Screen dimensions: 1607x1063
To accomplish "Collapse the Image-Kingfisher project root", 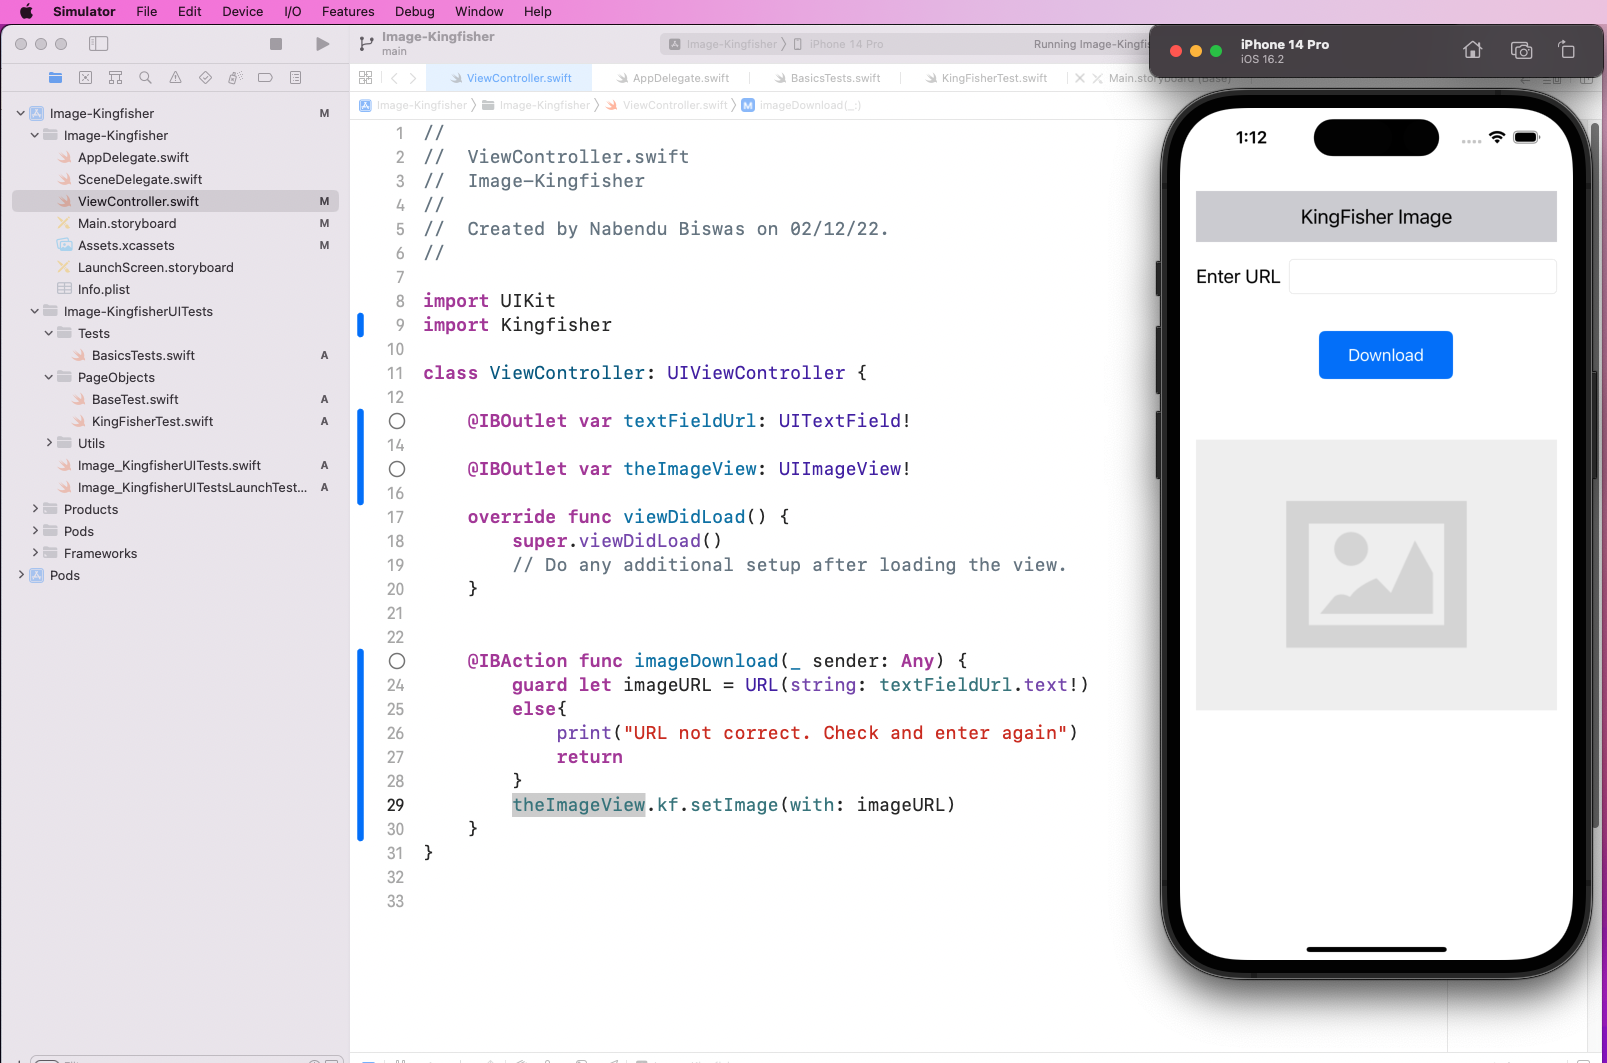I will coord(21,113).
